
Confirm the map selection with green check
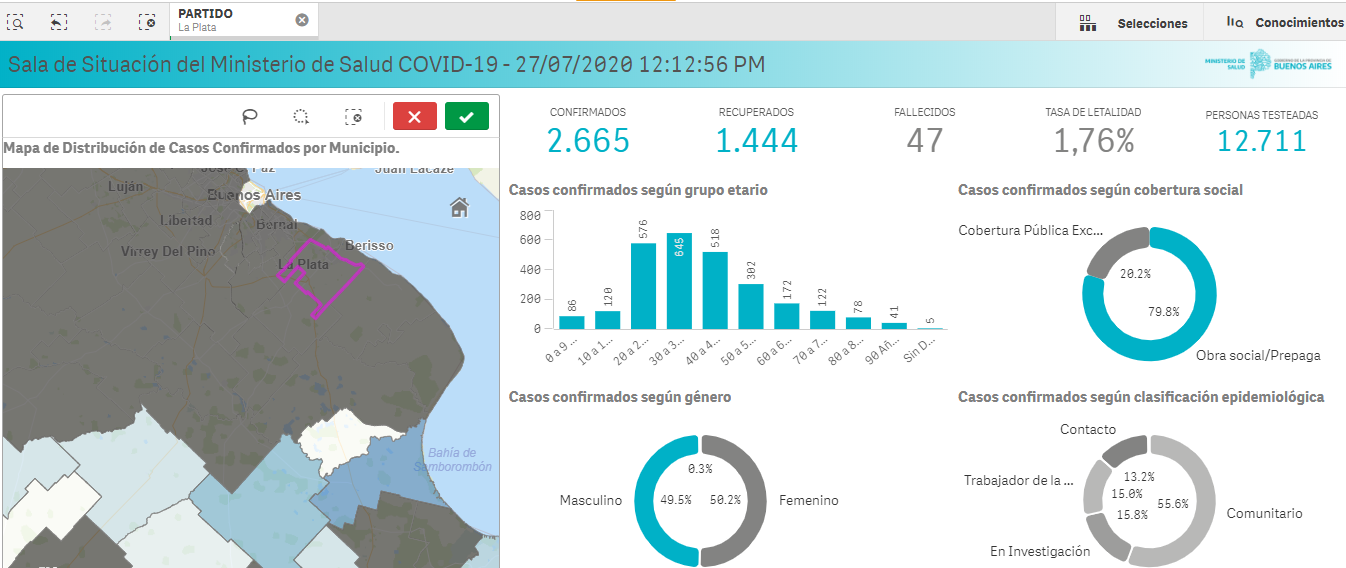point(466,117)
